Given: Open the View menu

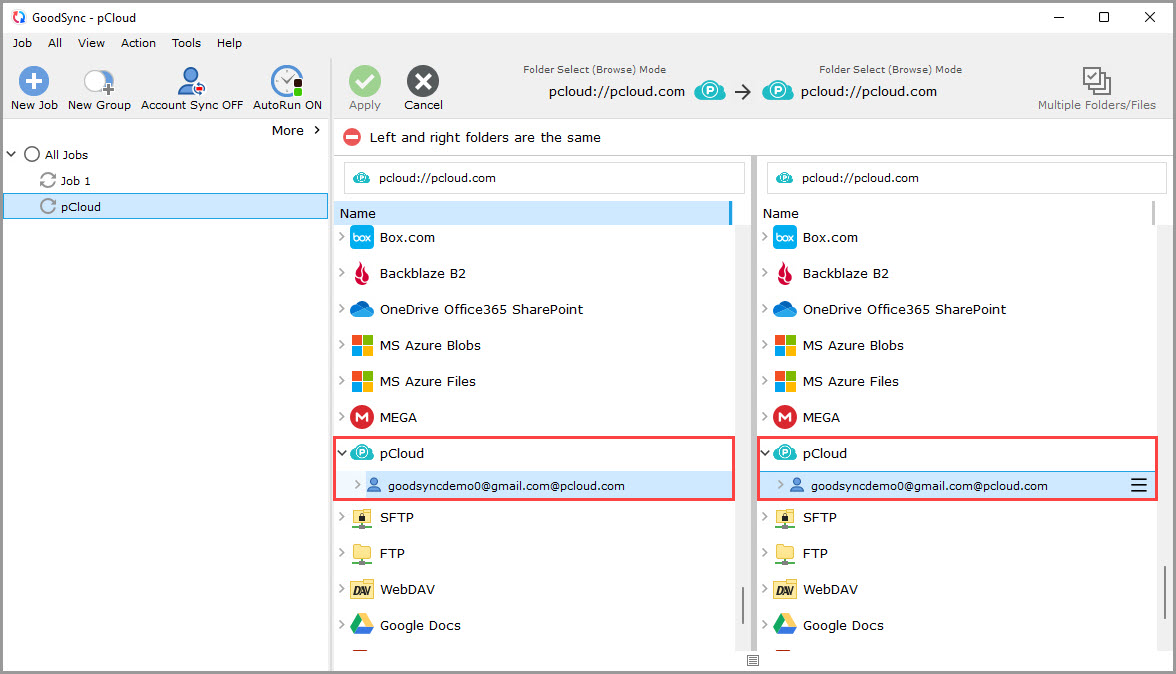Looking at the screenshot, I should click(x=92, y=43).
